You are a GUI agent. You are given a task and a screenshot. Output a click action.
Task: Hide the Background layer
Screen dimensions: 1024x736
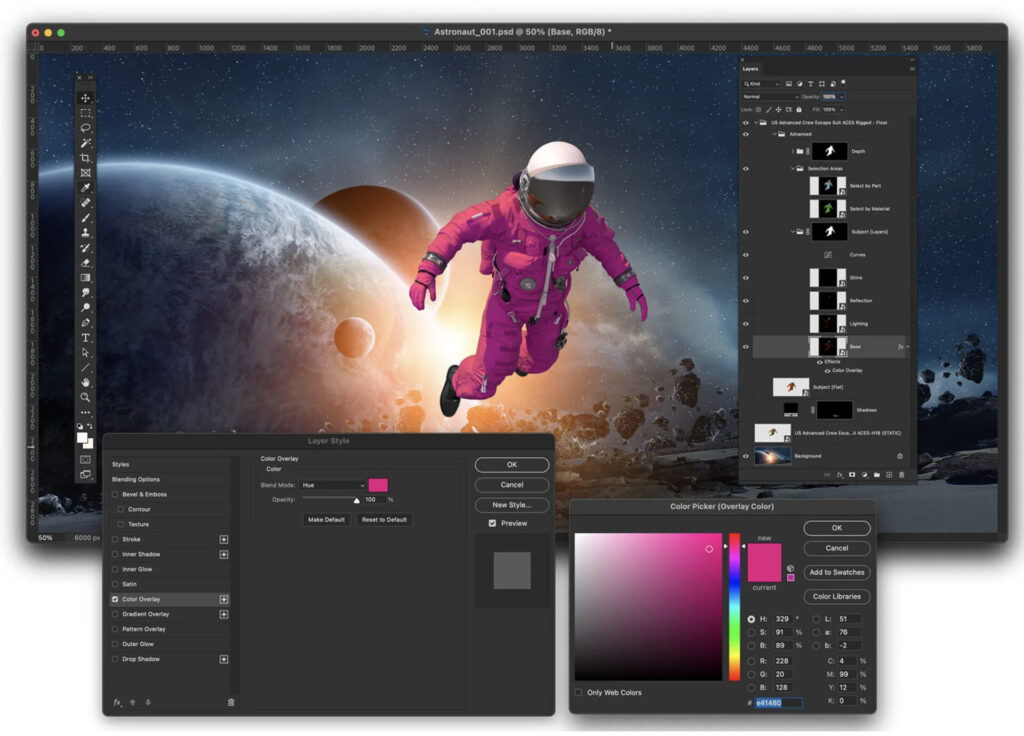(745, 456)
